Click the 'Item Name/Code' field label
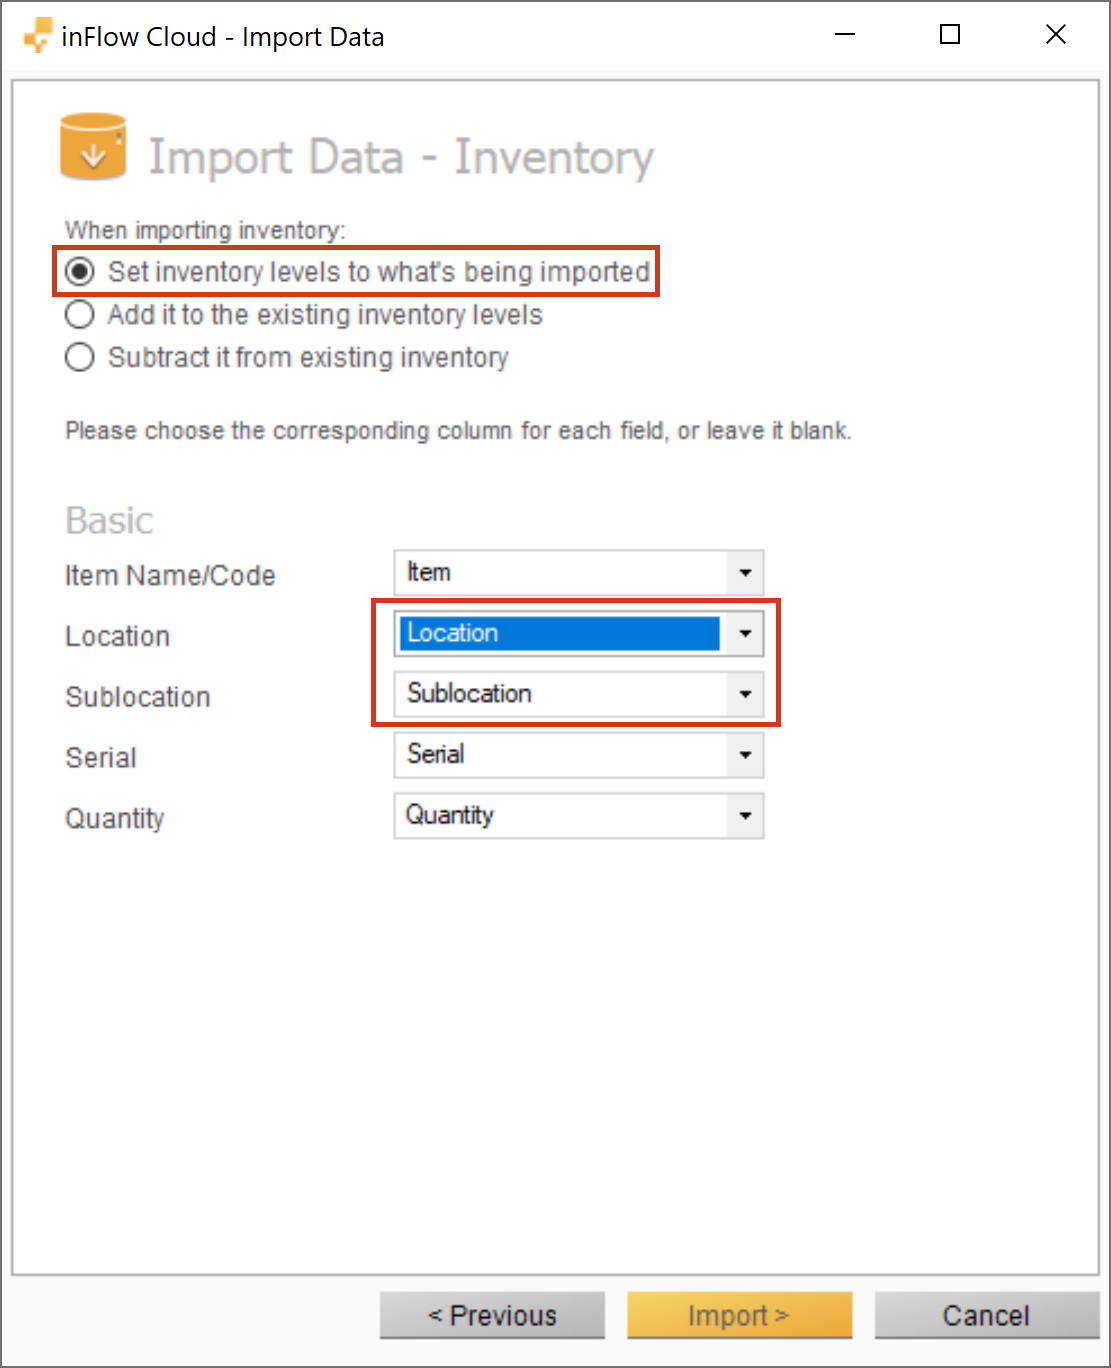1111x1368 pixels. coord(170,576)
